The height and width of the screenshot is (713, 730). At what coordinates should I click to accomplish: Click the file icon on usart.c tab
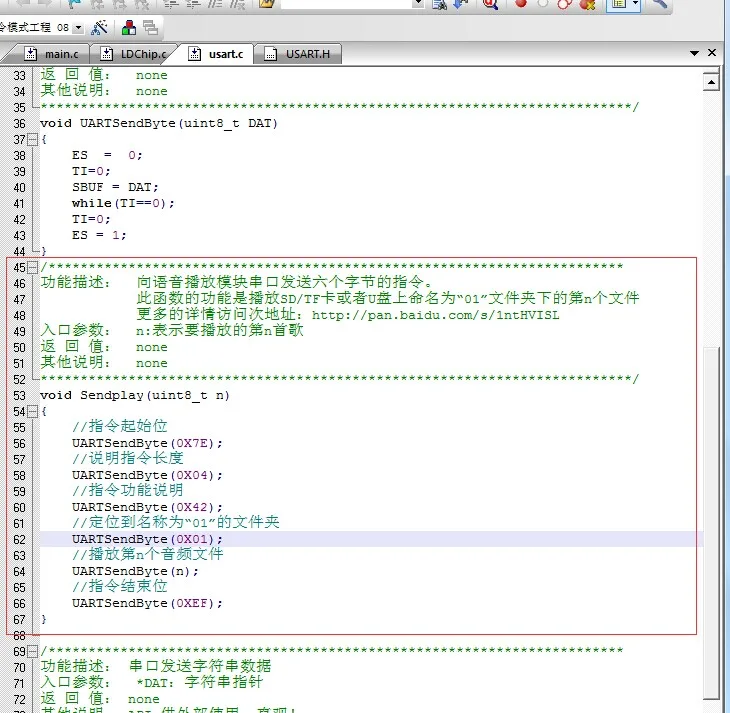click(195, 54)
